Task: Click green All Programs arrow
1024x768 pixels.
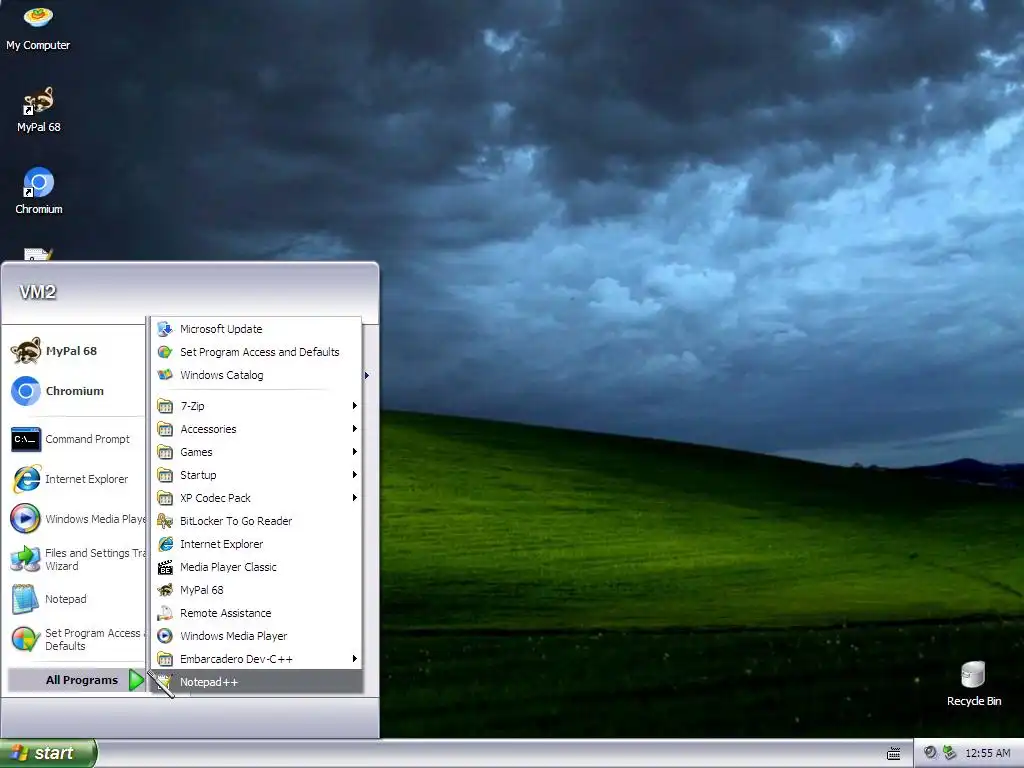Action: (x=136, y=680)
